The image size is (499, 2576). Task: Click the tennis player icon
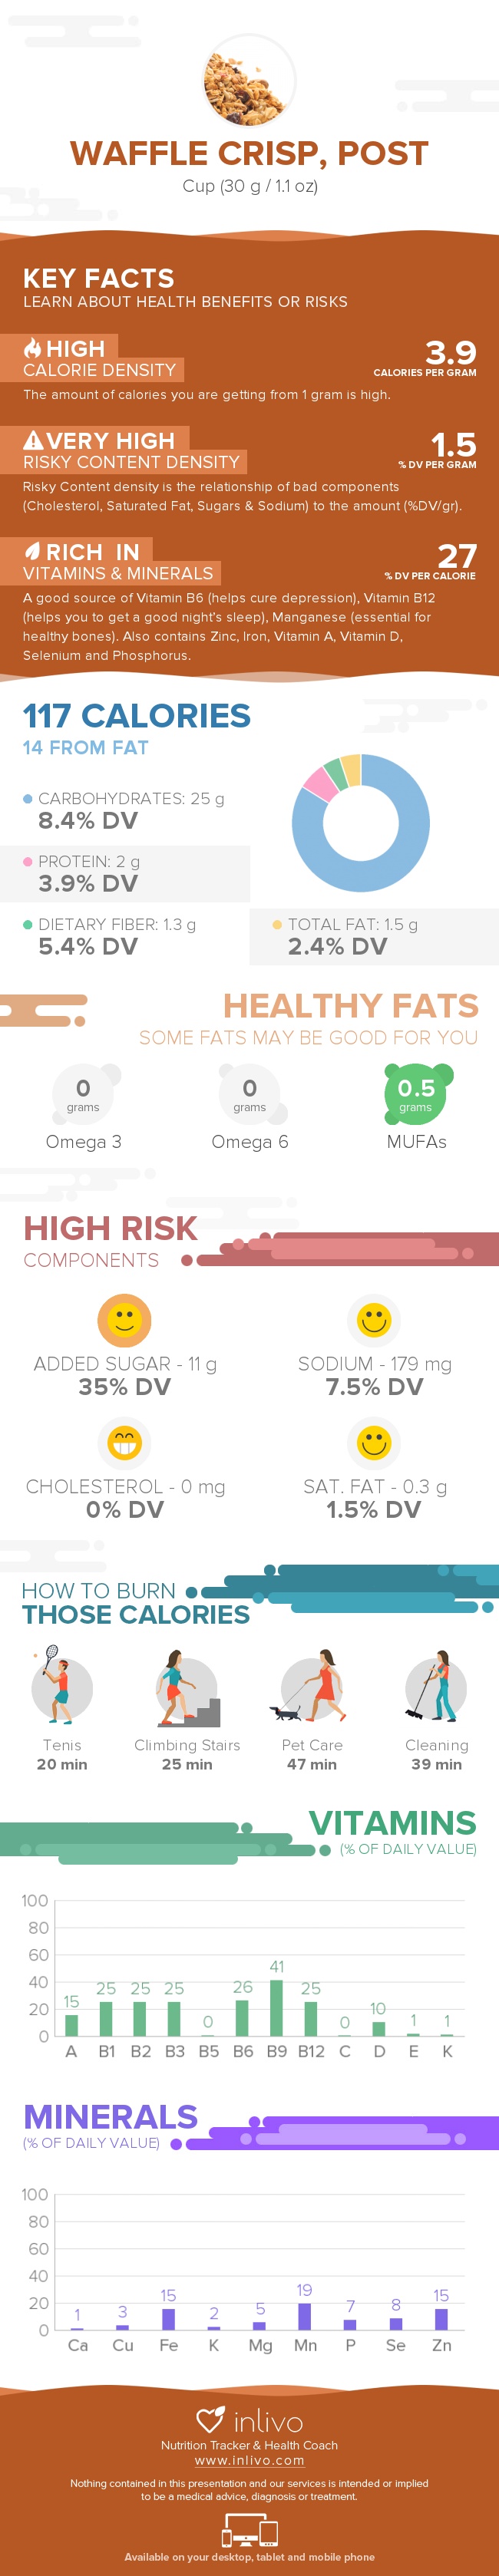tap(61, 1687)
